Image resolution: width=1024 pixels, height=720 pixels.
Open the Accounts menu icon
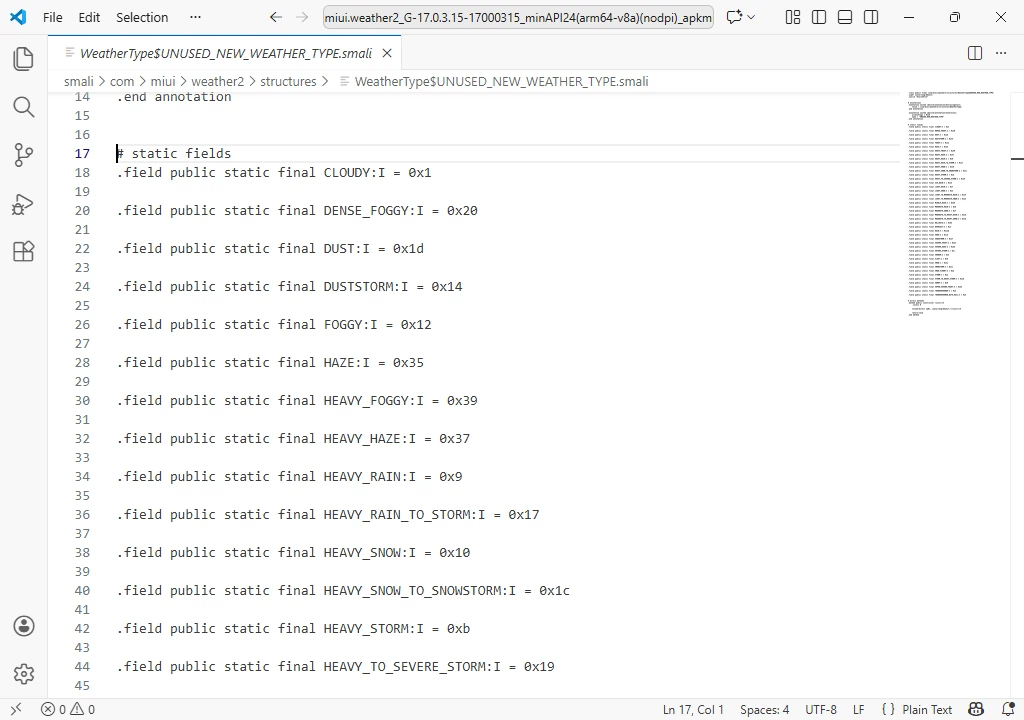24,626
